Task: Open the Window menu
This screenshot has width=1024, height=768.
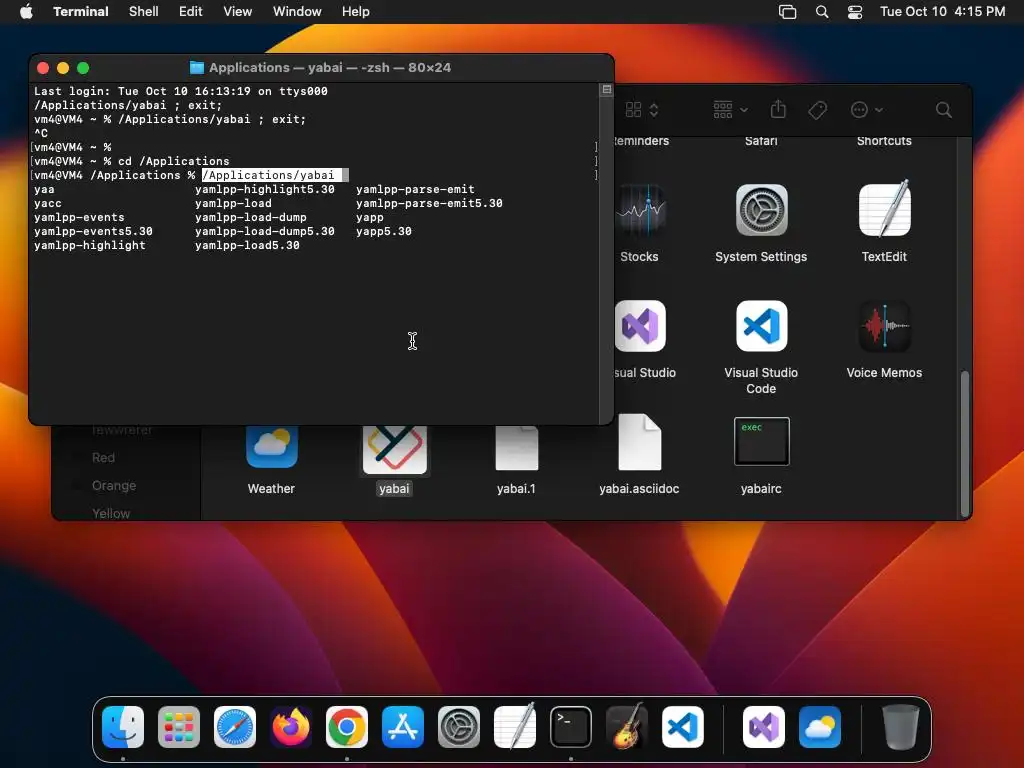Action: click(297, 11)
